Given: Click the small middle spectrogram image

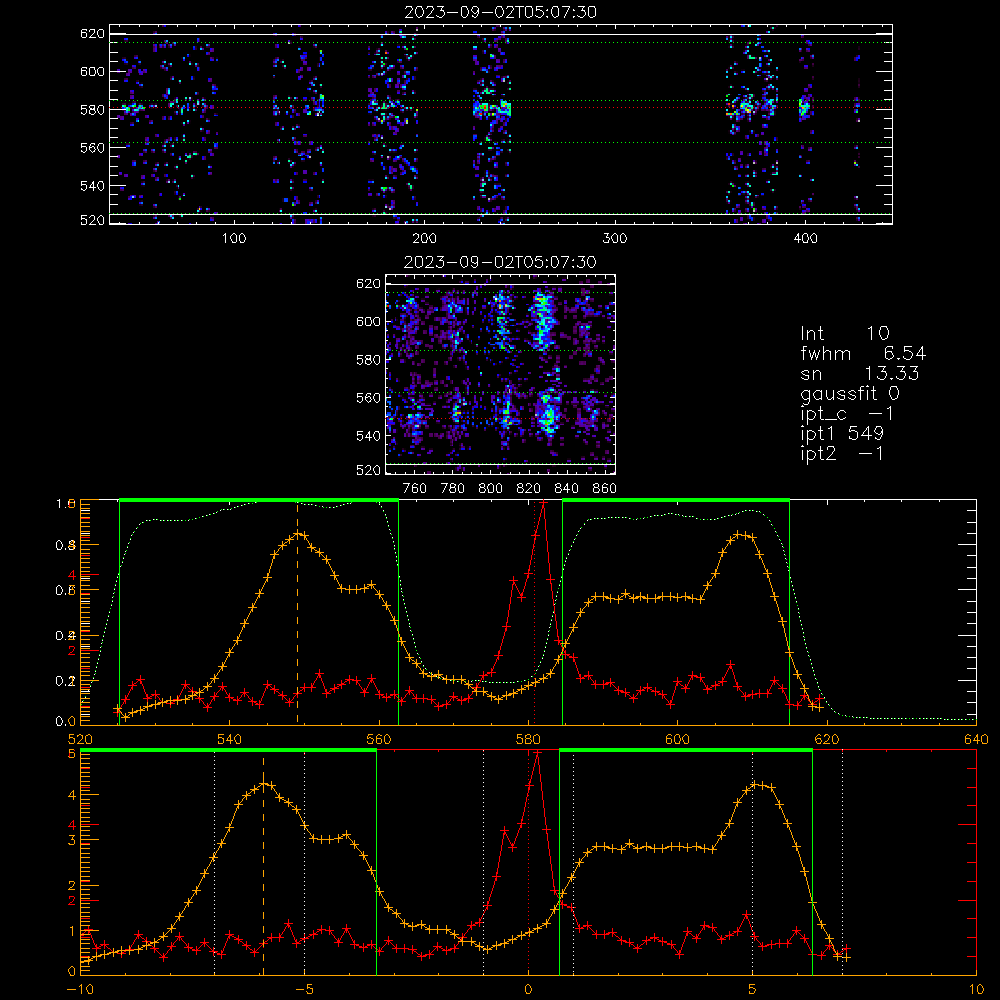Looking at the screenshot, I should 501,374.
